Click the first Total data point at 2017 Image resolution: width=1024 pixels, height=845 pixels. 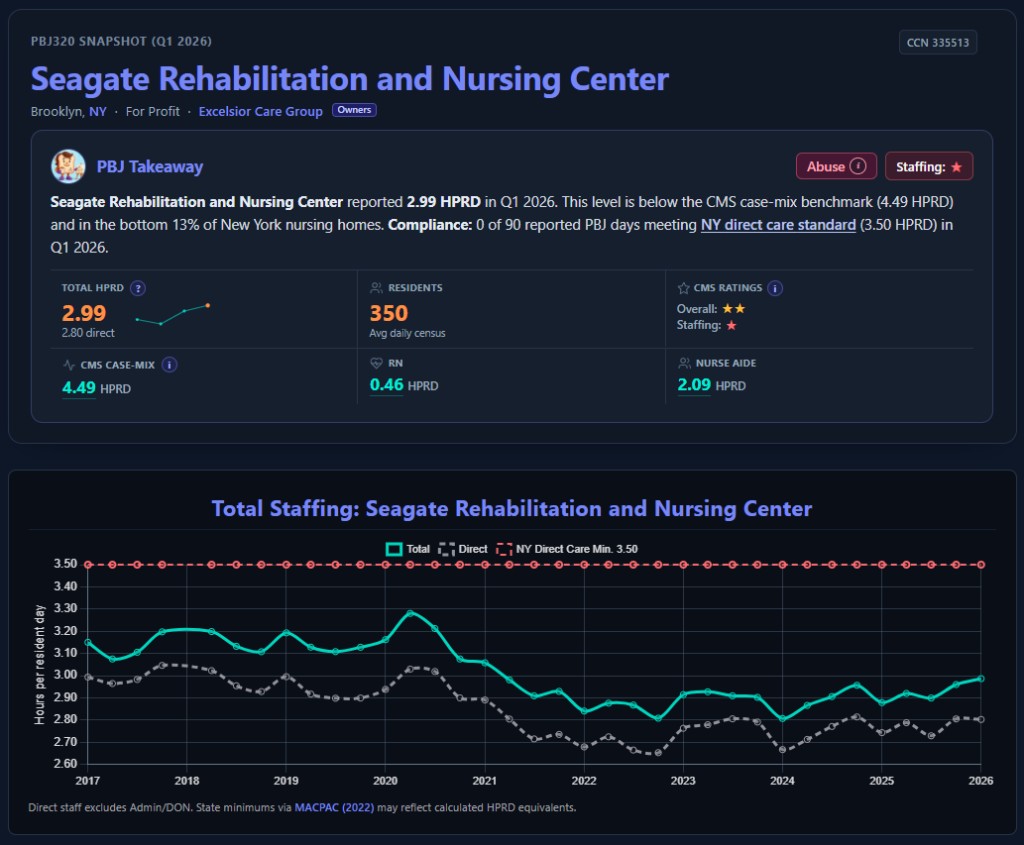click(x=88, y=643)
